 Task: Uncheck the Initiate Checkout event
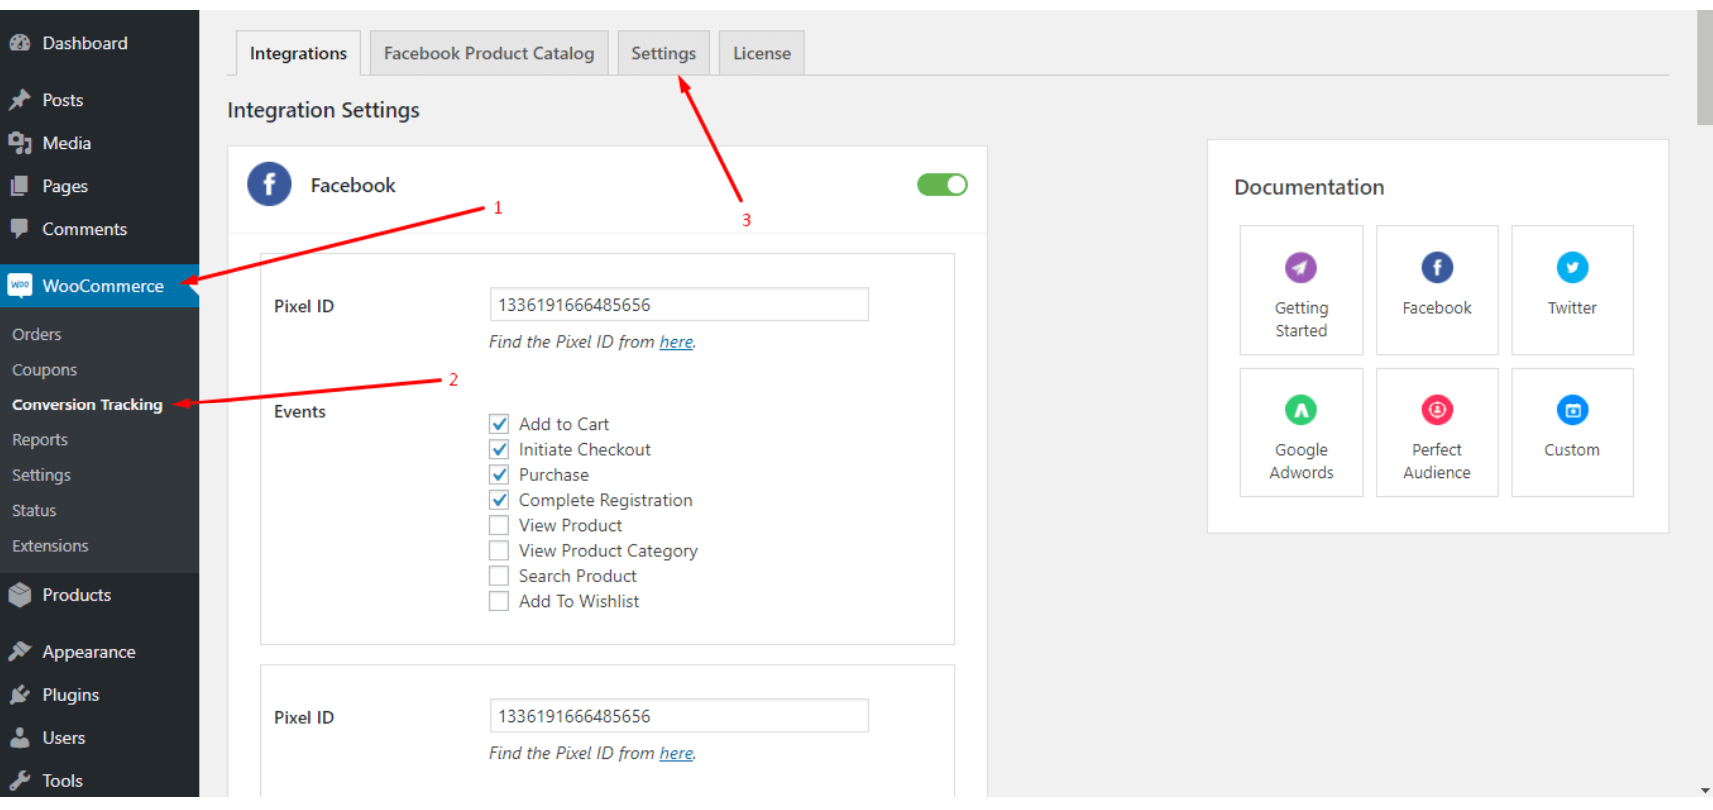tap(499, 449)
